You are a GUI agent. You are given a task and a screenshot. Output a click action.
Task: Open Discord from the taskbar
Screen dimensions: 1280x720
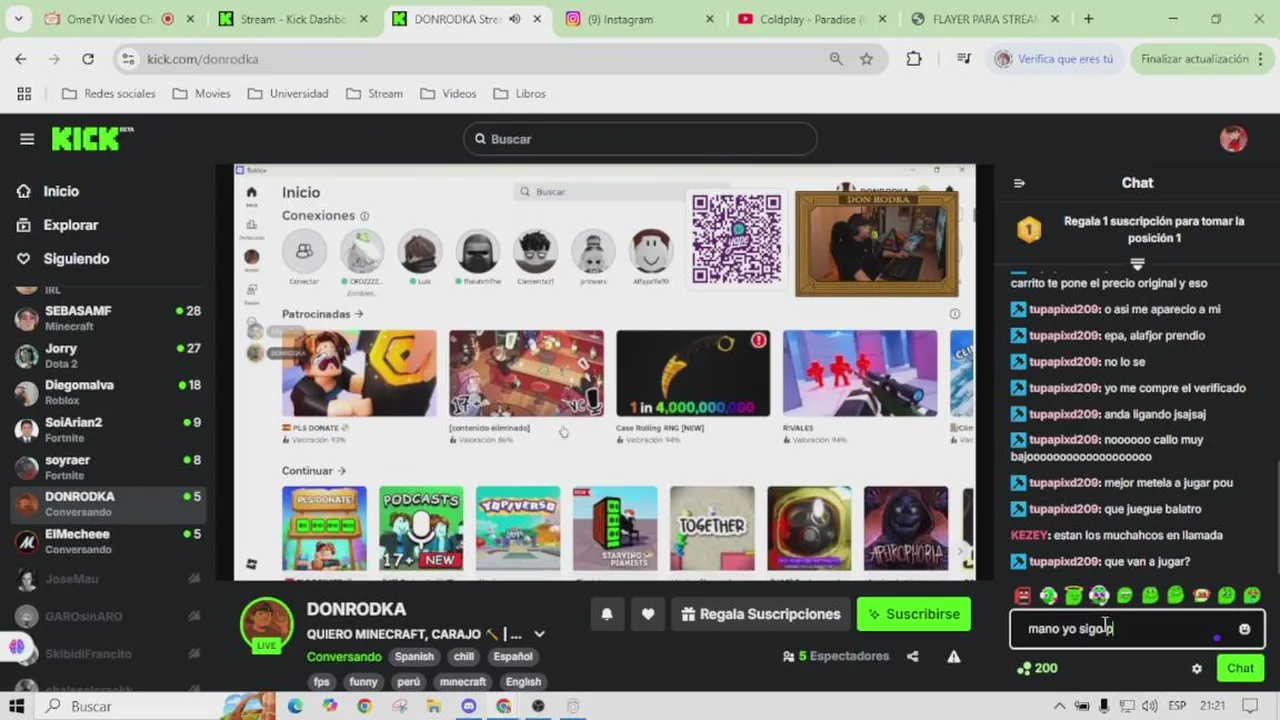point(469,706)
